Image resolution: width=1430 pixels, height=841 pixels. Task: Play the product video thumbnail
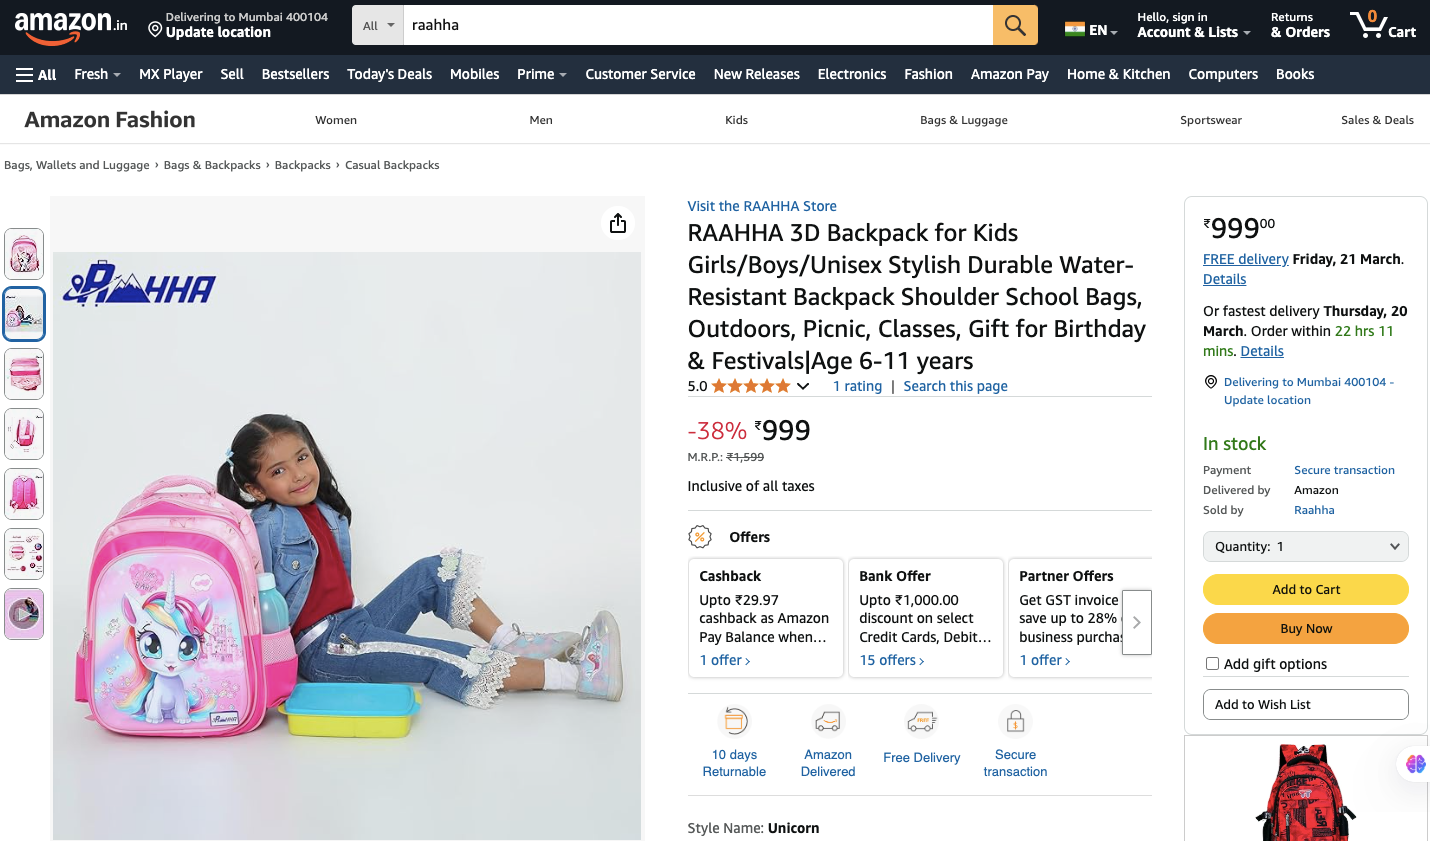pos(24,613)
